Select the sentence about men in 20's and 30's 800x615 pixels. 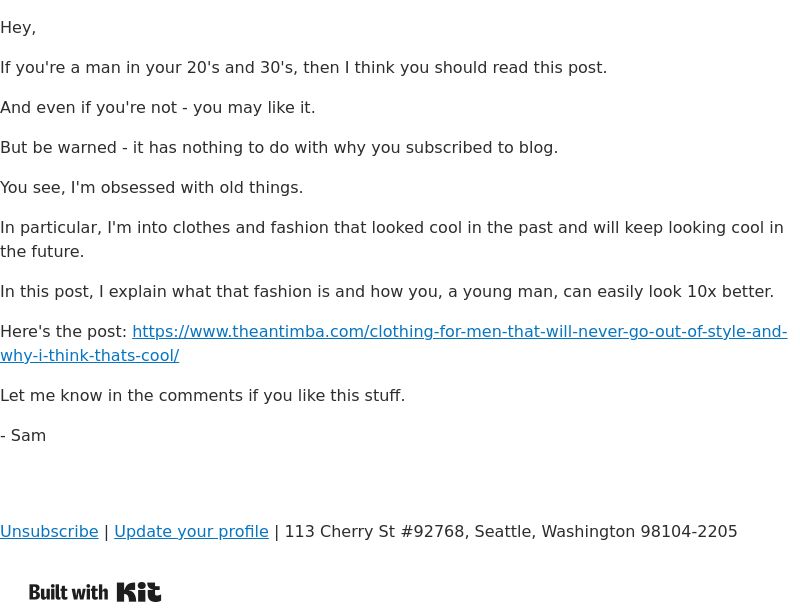304,68
